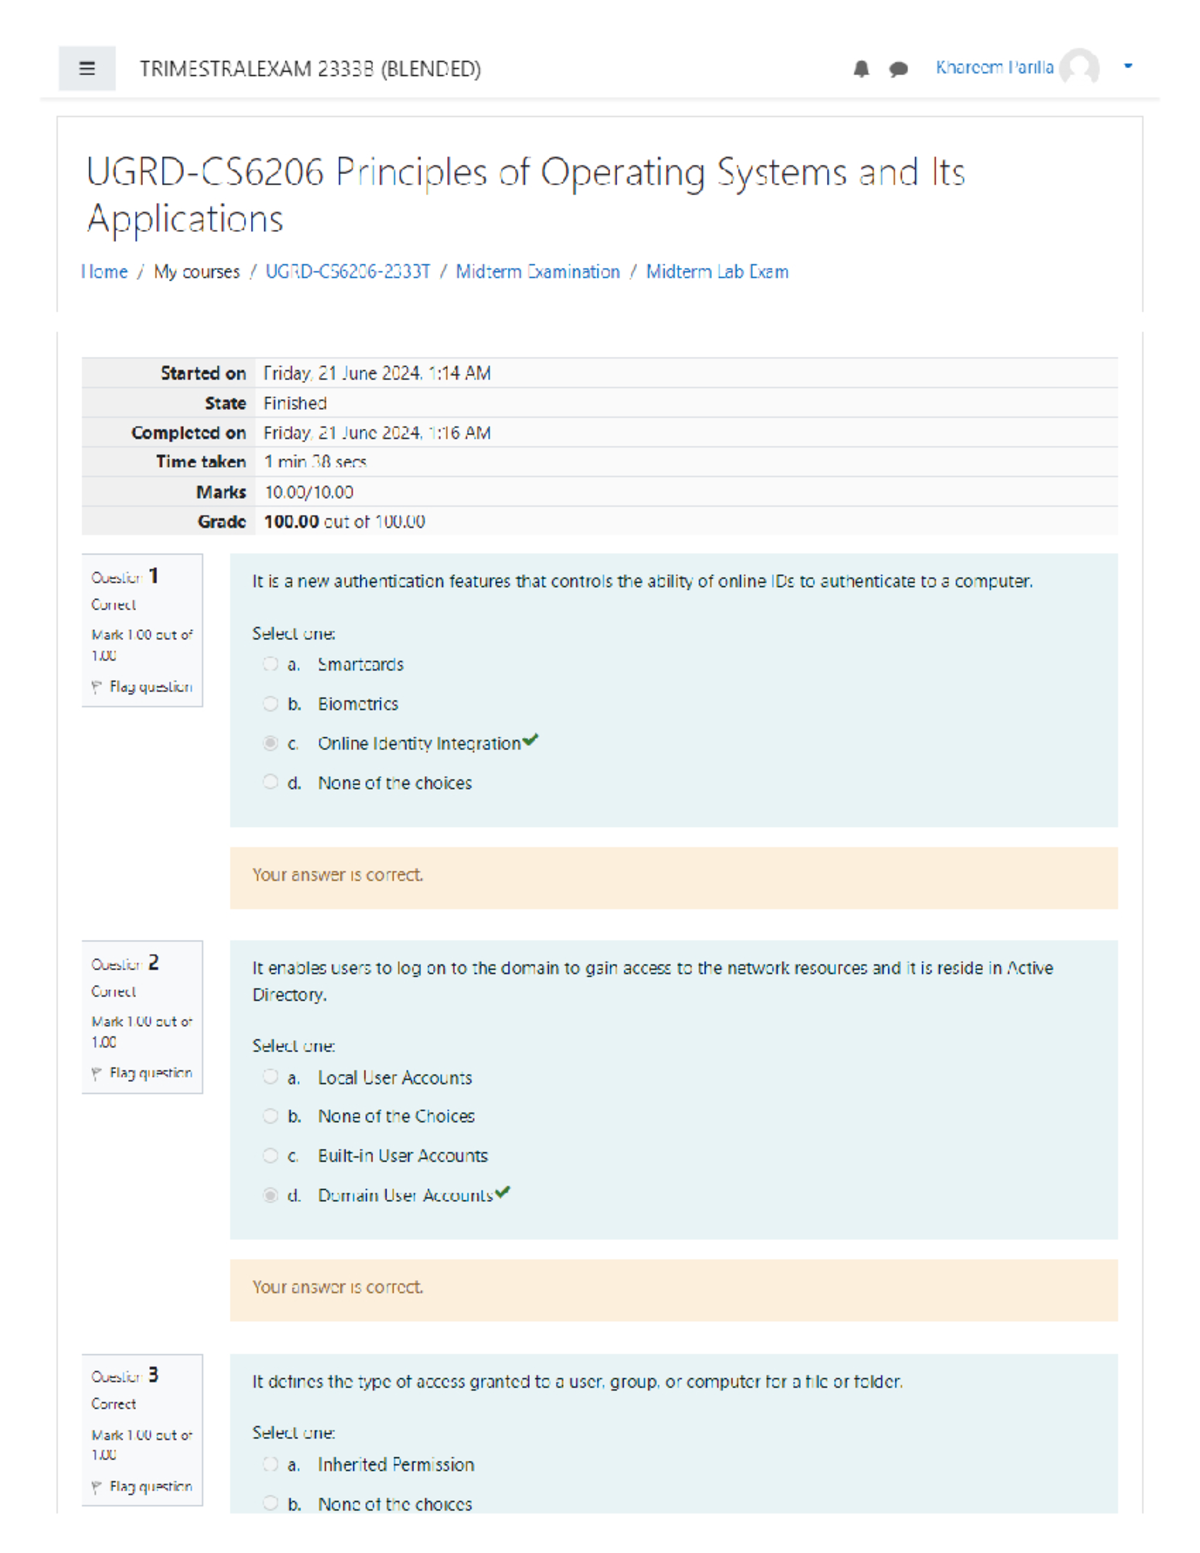Select Domain User Accounts answer
1200x1553 pixels.
pos(270,1195)
